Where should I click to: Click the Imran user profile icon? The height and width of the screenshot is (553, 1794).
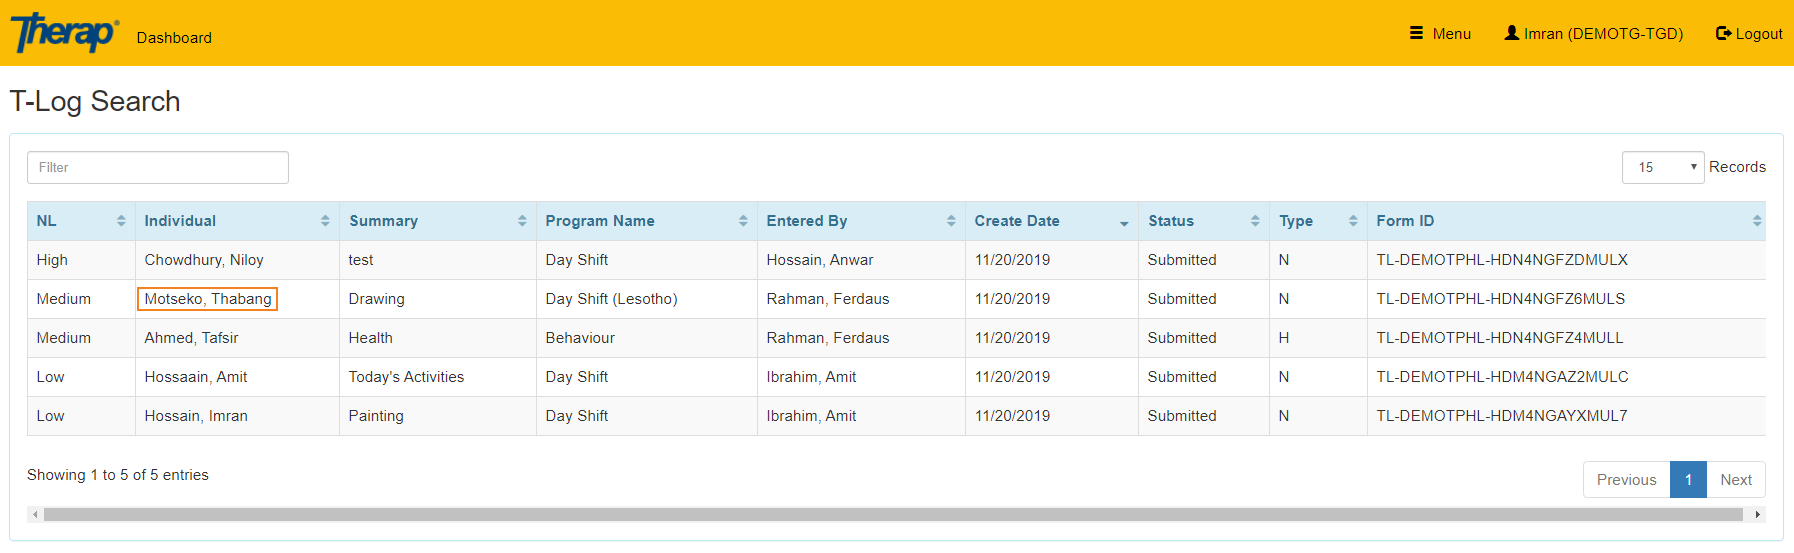pos(1511,33)
